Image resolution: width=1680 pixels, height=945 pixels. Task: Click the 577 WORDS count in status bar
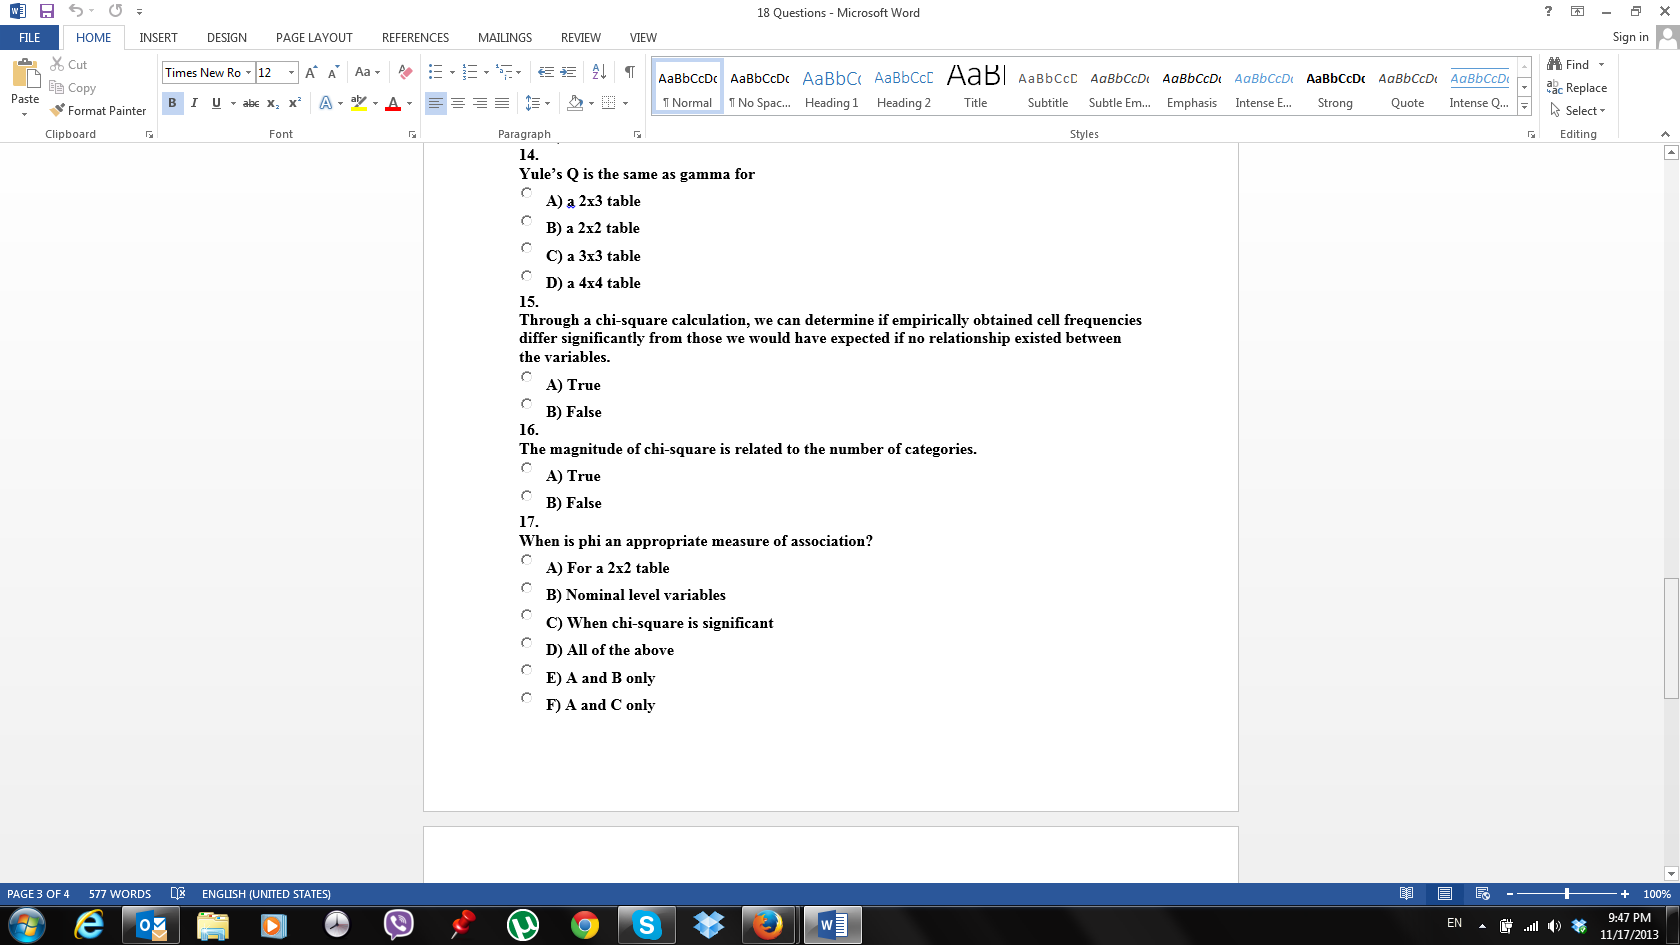click(x=120, y=894)
